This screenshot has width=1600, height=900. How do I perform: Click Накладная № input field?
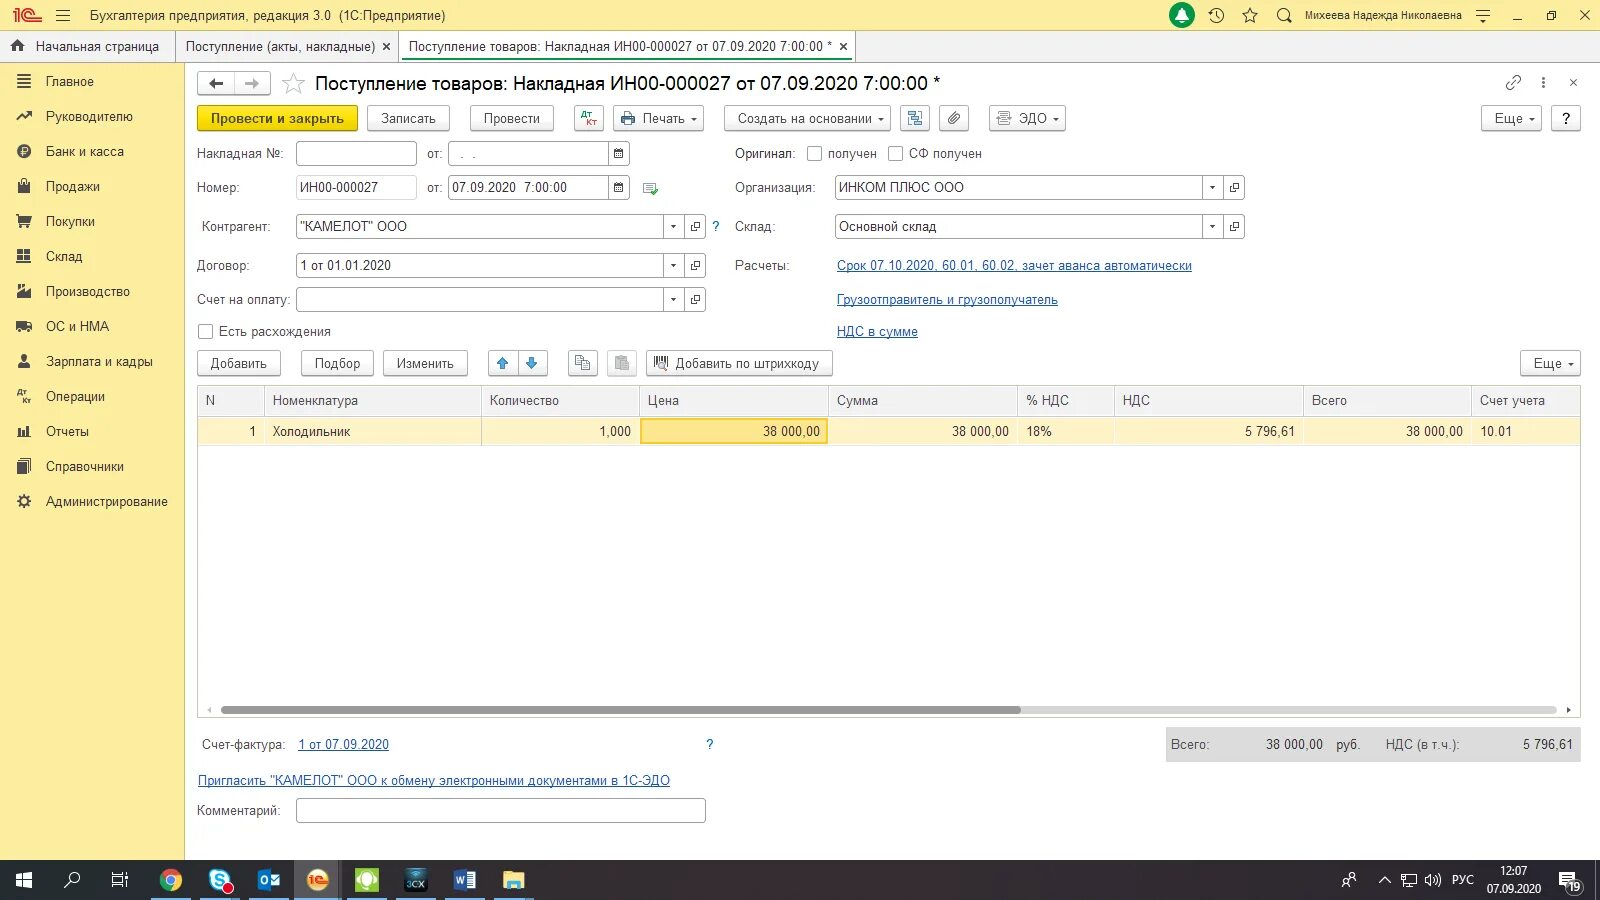coord(356,154)
